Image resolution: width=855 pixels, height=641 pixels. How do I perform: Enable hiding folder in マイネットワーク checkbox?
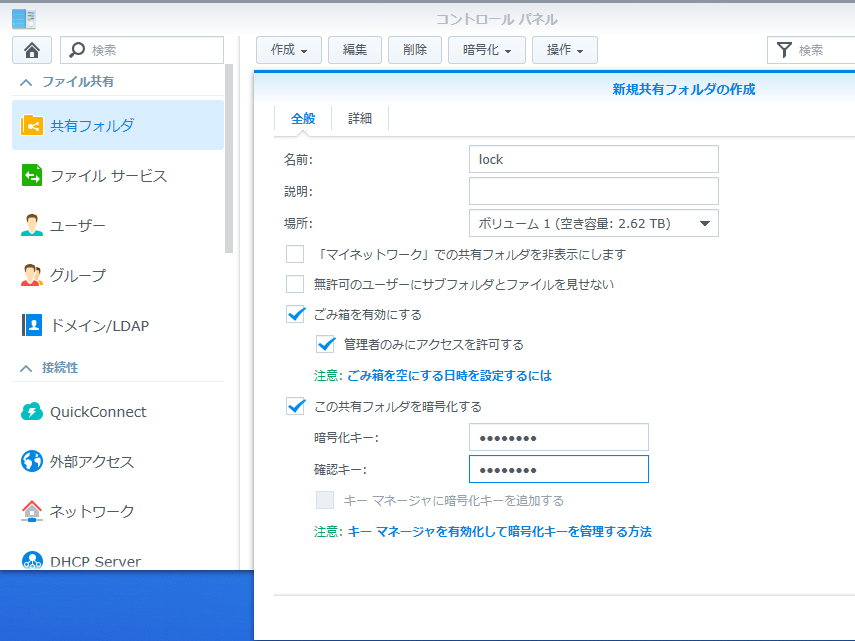click(295, 254)
